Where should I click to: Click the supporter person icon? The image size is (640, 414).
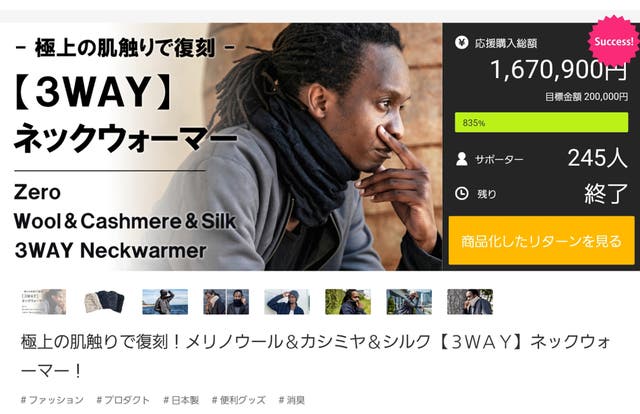[462, 159]
